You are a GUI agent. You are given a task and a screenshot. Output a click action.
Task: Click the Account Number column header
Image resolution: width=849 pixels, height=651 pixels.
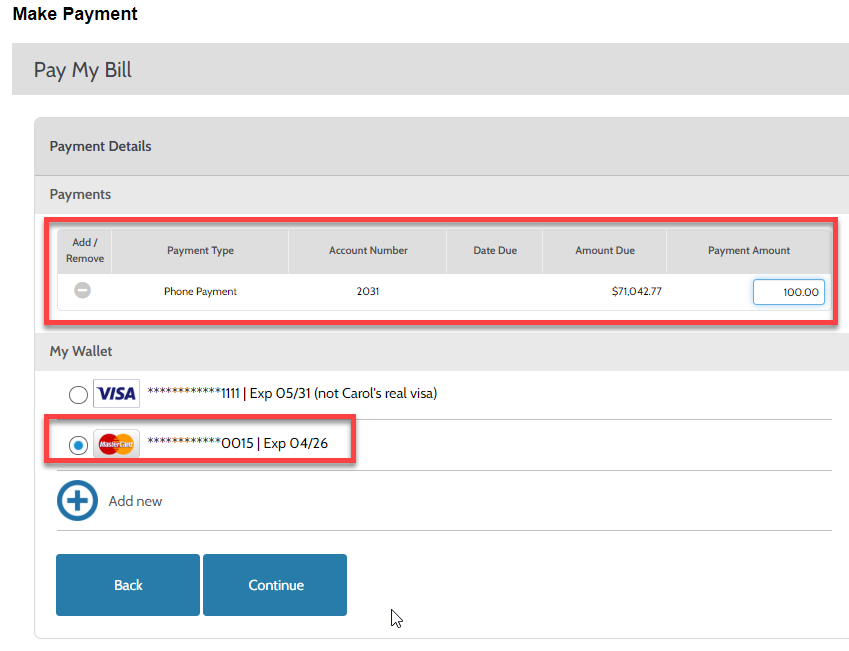tap(367, 251)
